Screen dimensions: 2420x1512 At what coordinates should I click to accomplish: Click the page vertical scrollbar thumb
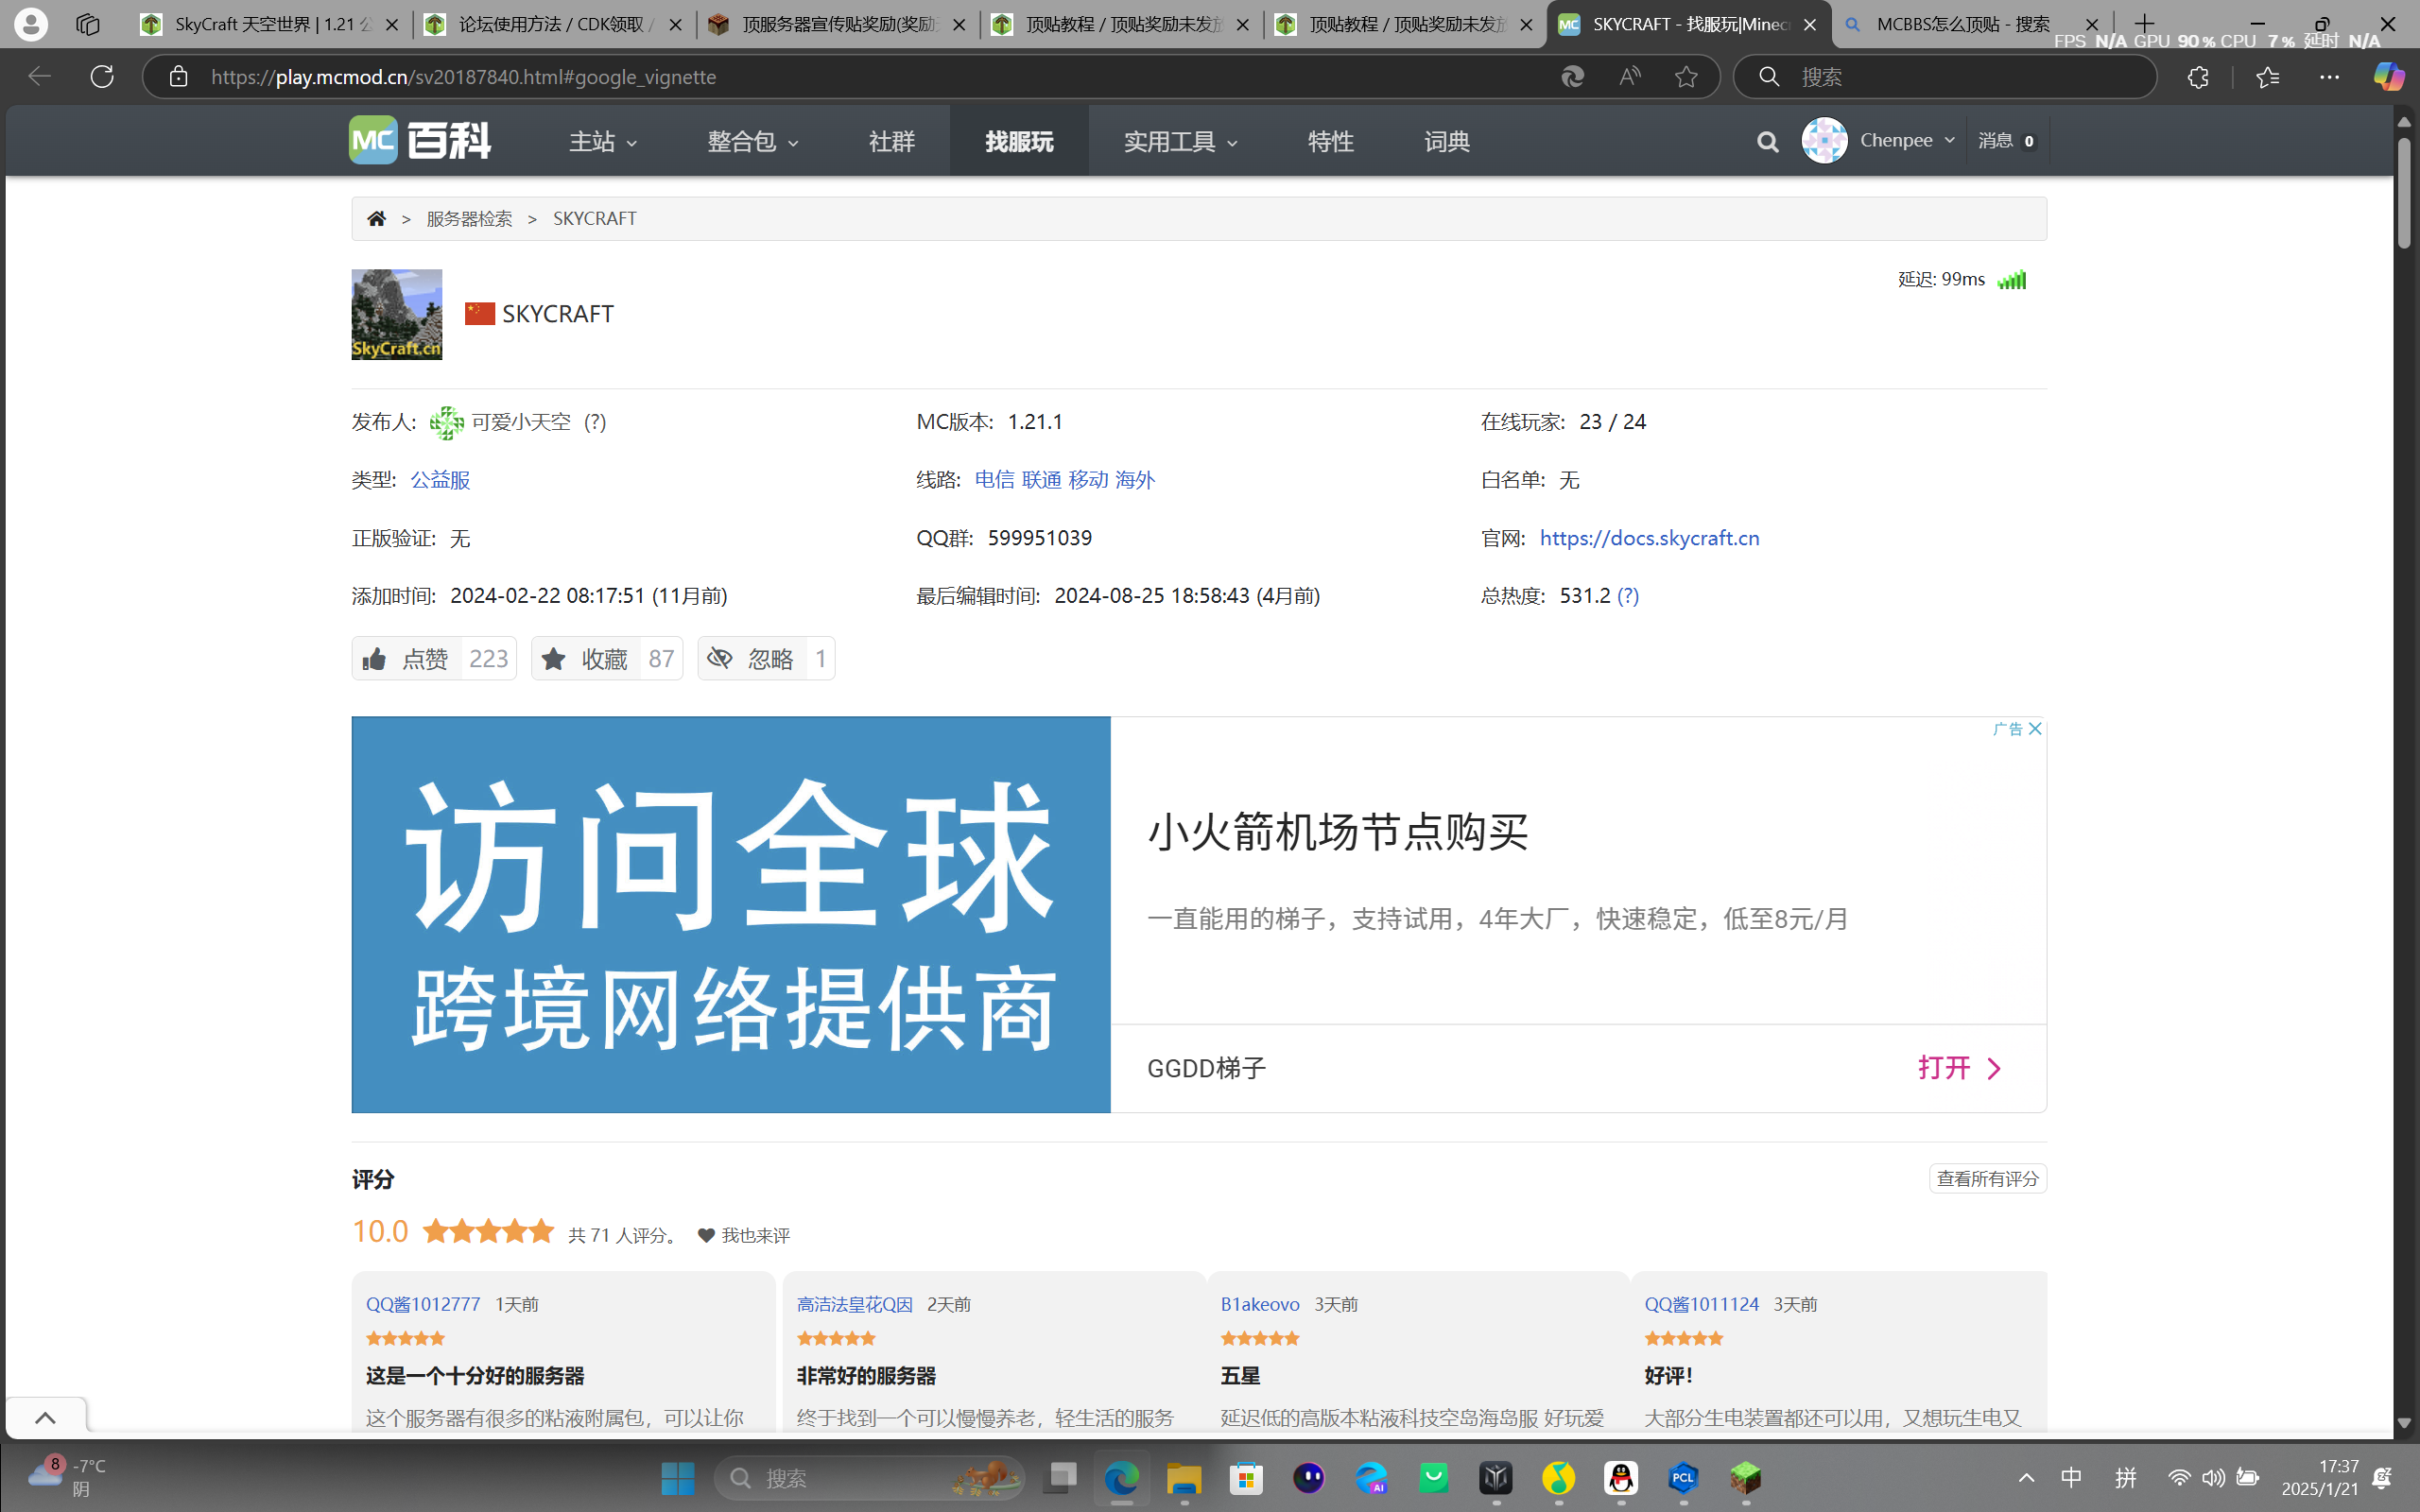(2404, 192)
